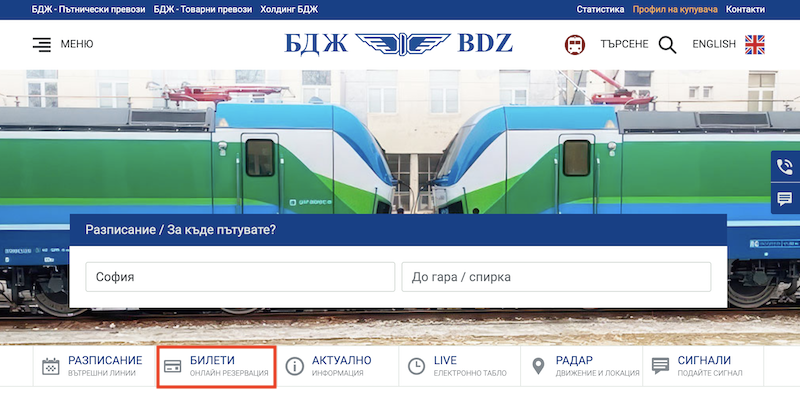800x408 pixels.
Task: Open the Статистика link
Action: [x=600, y=9]
